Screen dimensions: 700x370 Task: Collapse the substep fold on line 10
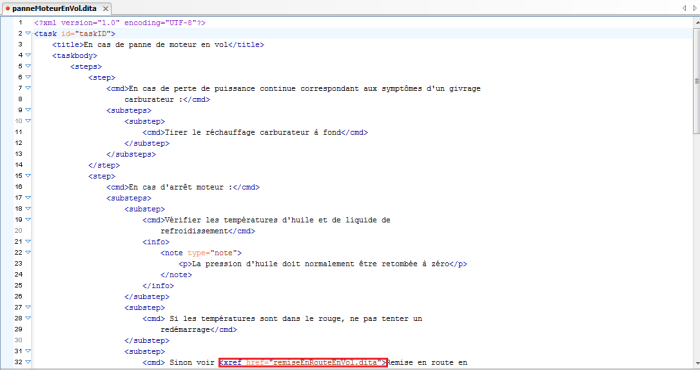pos(28,121)
